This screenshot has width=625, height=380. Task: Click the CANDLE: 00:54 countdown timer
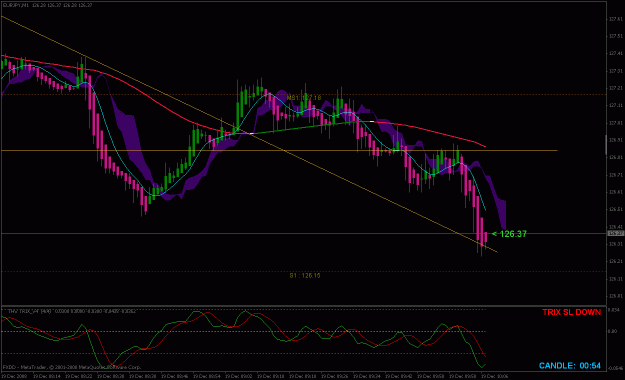(570, 366)
